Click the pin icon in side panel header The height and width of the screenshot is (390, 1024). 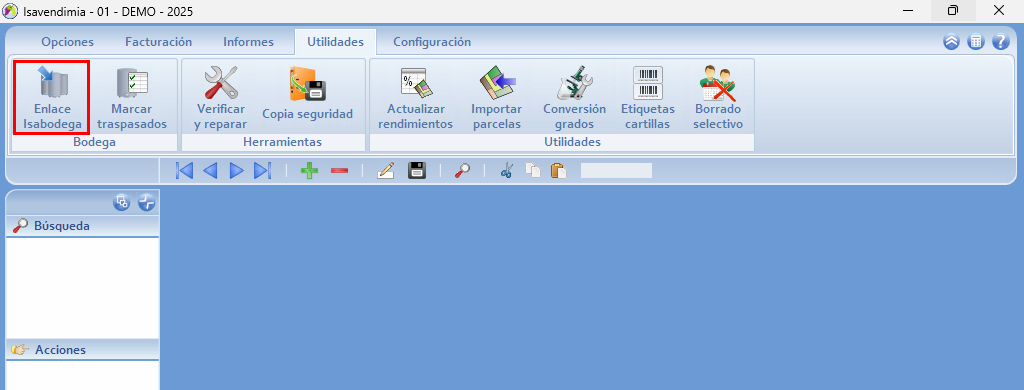click(147, 203)
